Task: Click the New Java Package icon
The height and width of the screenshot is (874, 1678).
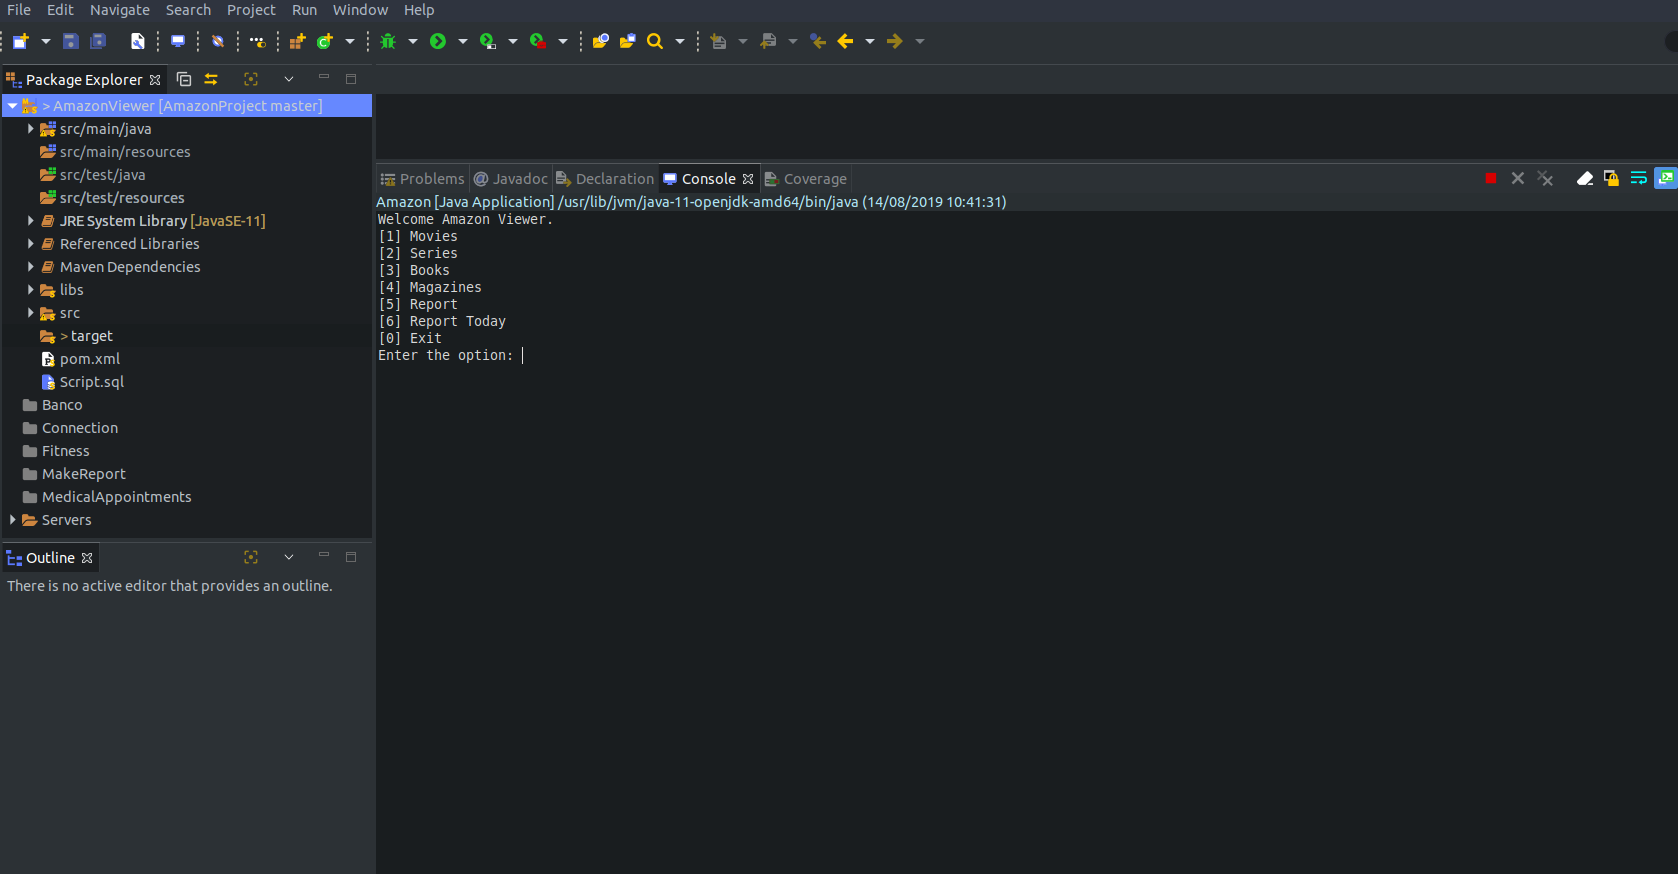Action: coord(297,41)
